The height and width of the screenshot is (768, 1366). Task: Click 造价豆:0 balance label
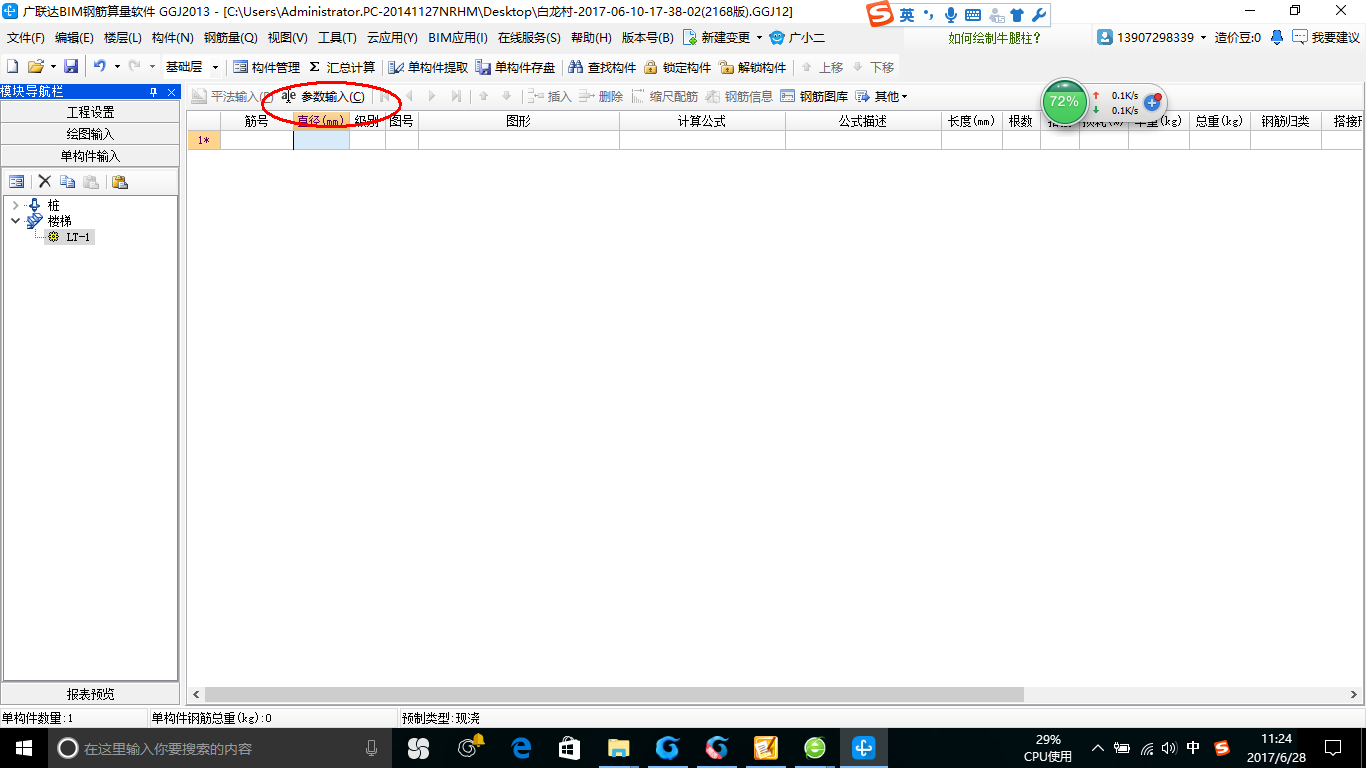(1238, 38)
